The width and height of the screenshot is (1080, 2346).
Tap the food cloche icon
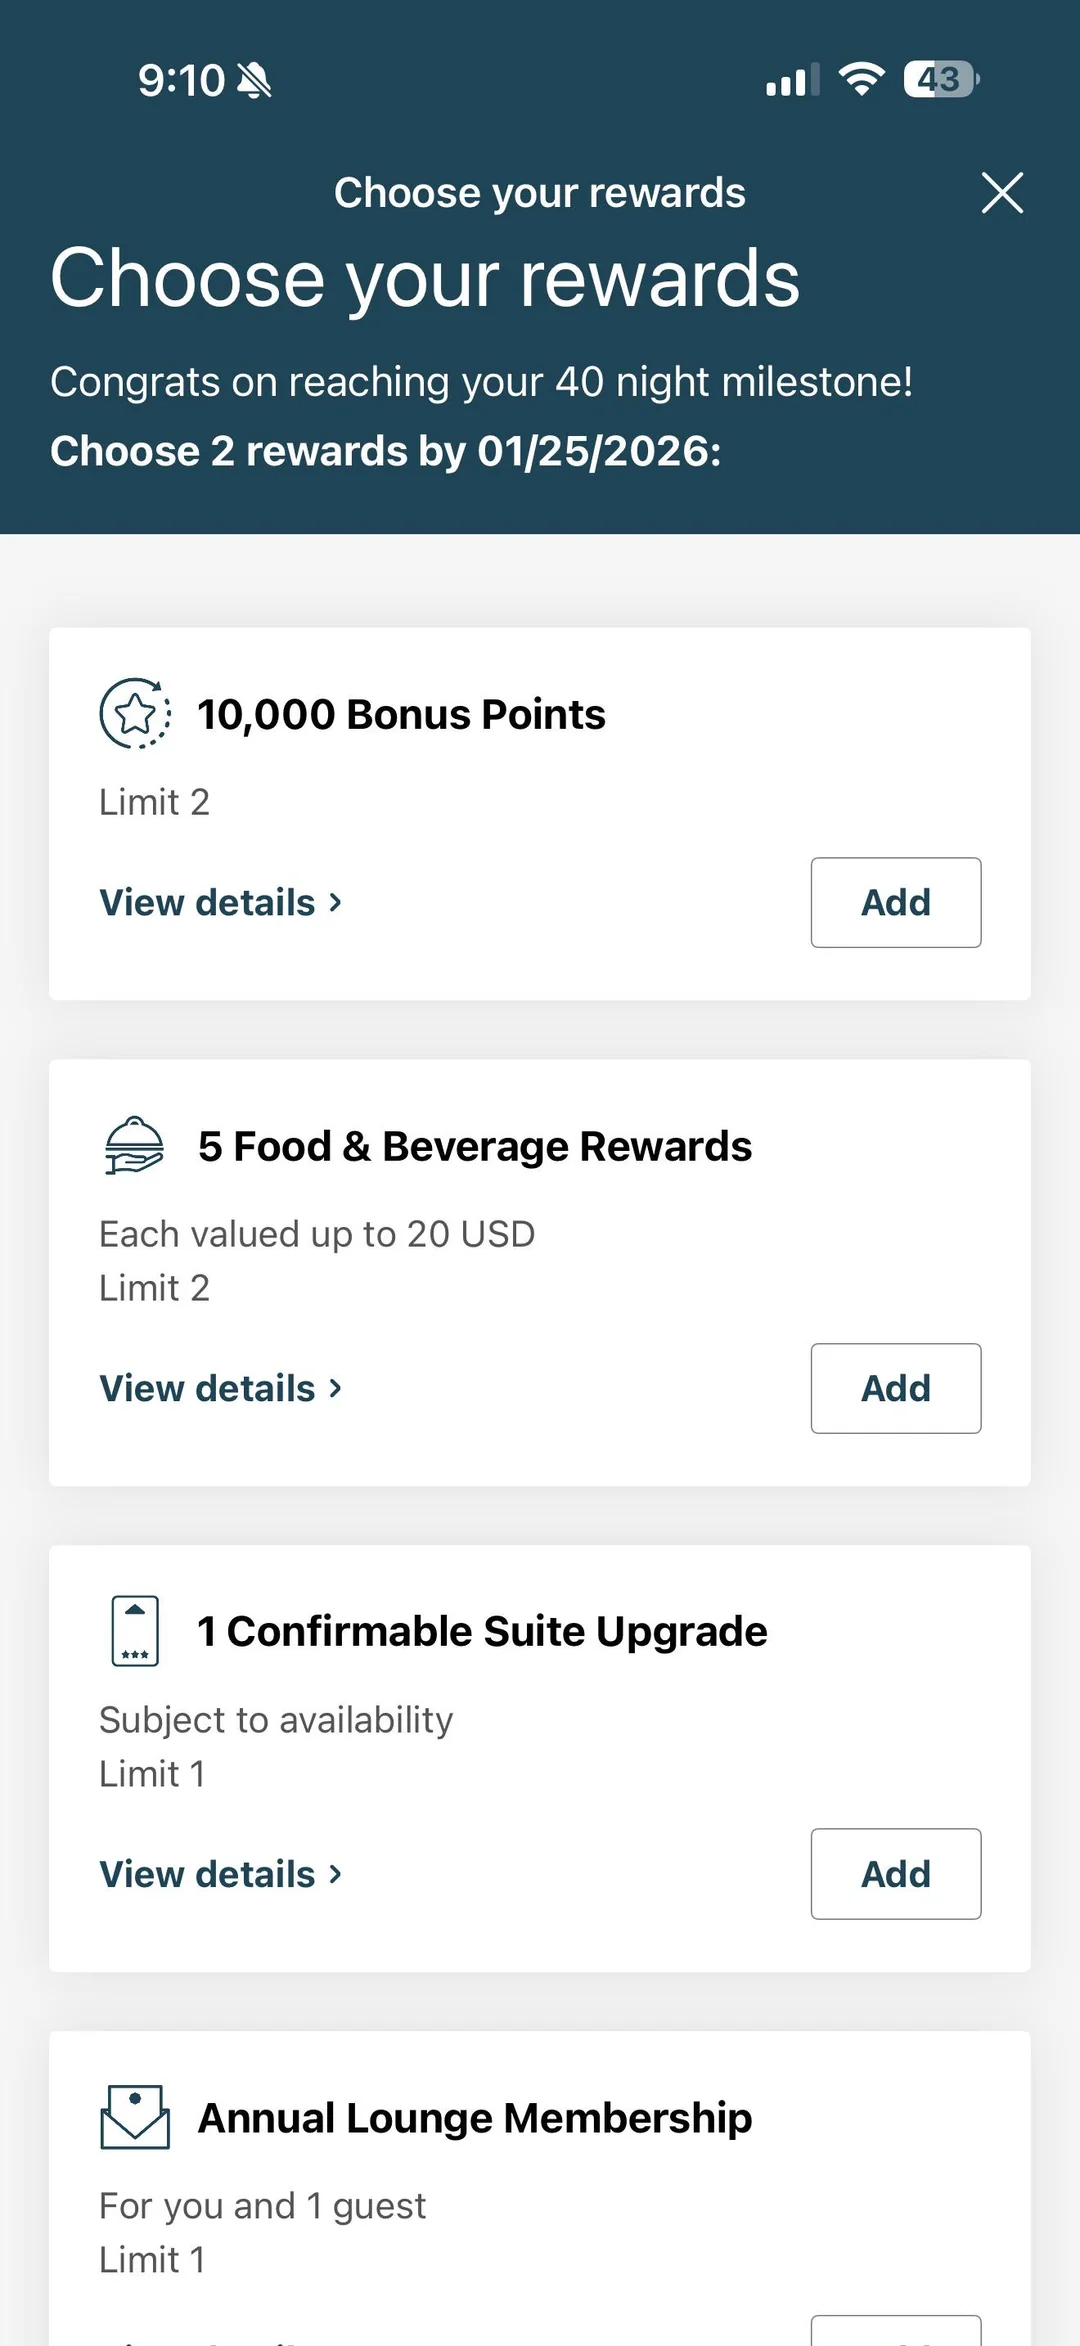coord(134,1146)
